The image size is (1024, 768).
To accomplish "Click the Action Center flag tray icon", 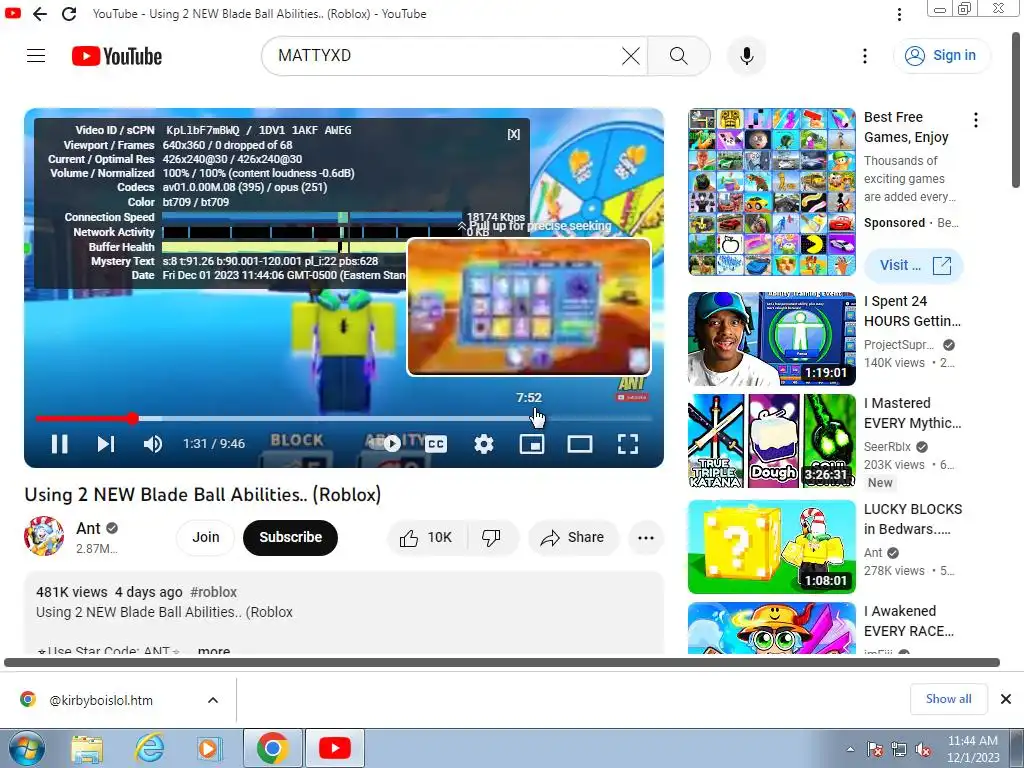I will point(874,750).
